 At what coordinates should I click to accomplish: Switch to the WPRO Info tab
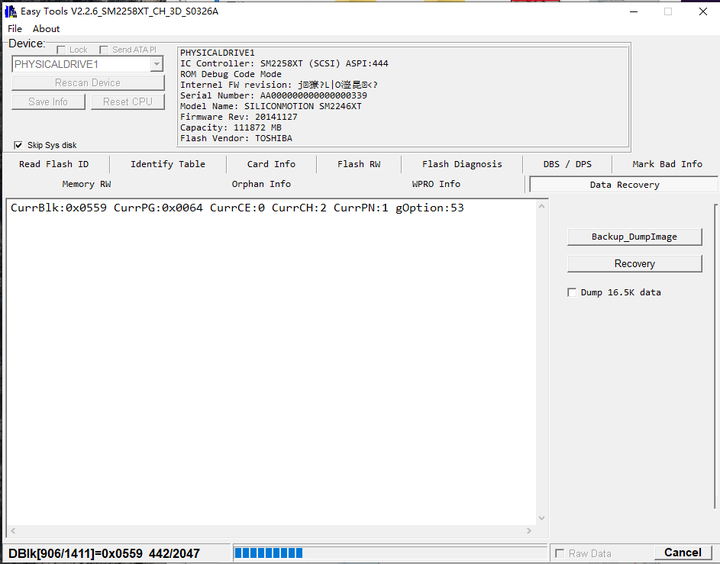tap(436, 184)
